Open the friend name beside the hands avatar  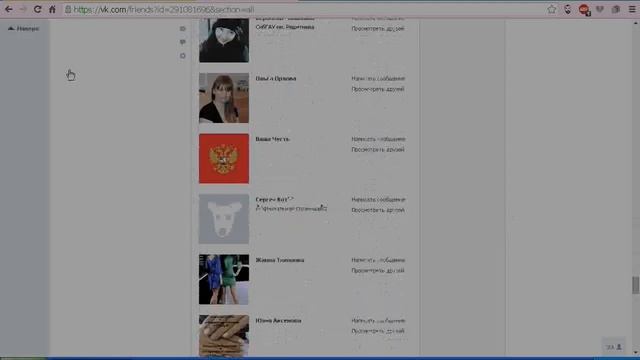pyautogui.click(x=278, y=321)
